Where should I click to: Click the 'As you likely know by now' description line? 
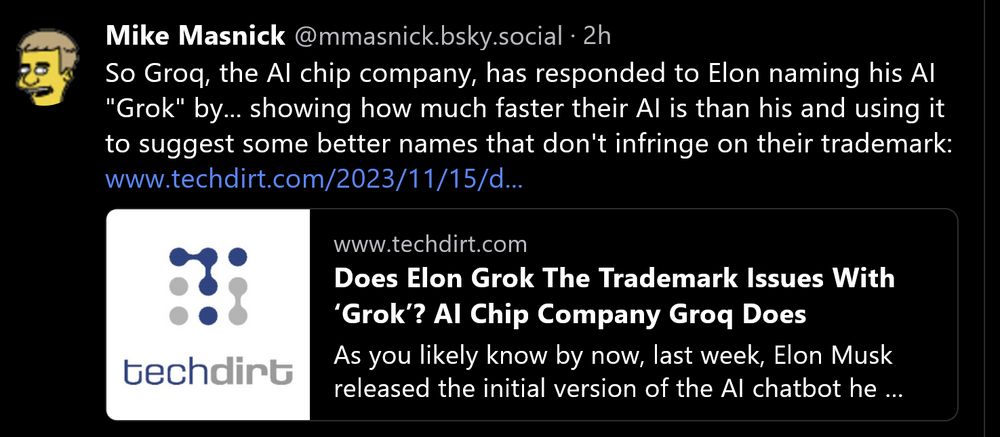point(613,355)
